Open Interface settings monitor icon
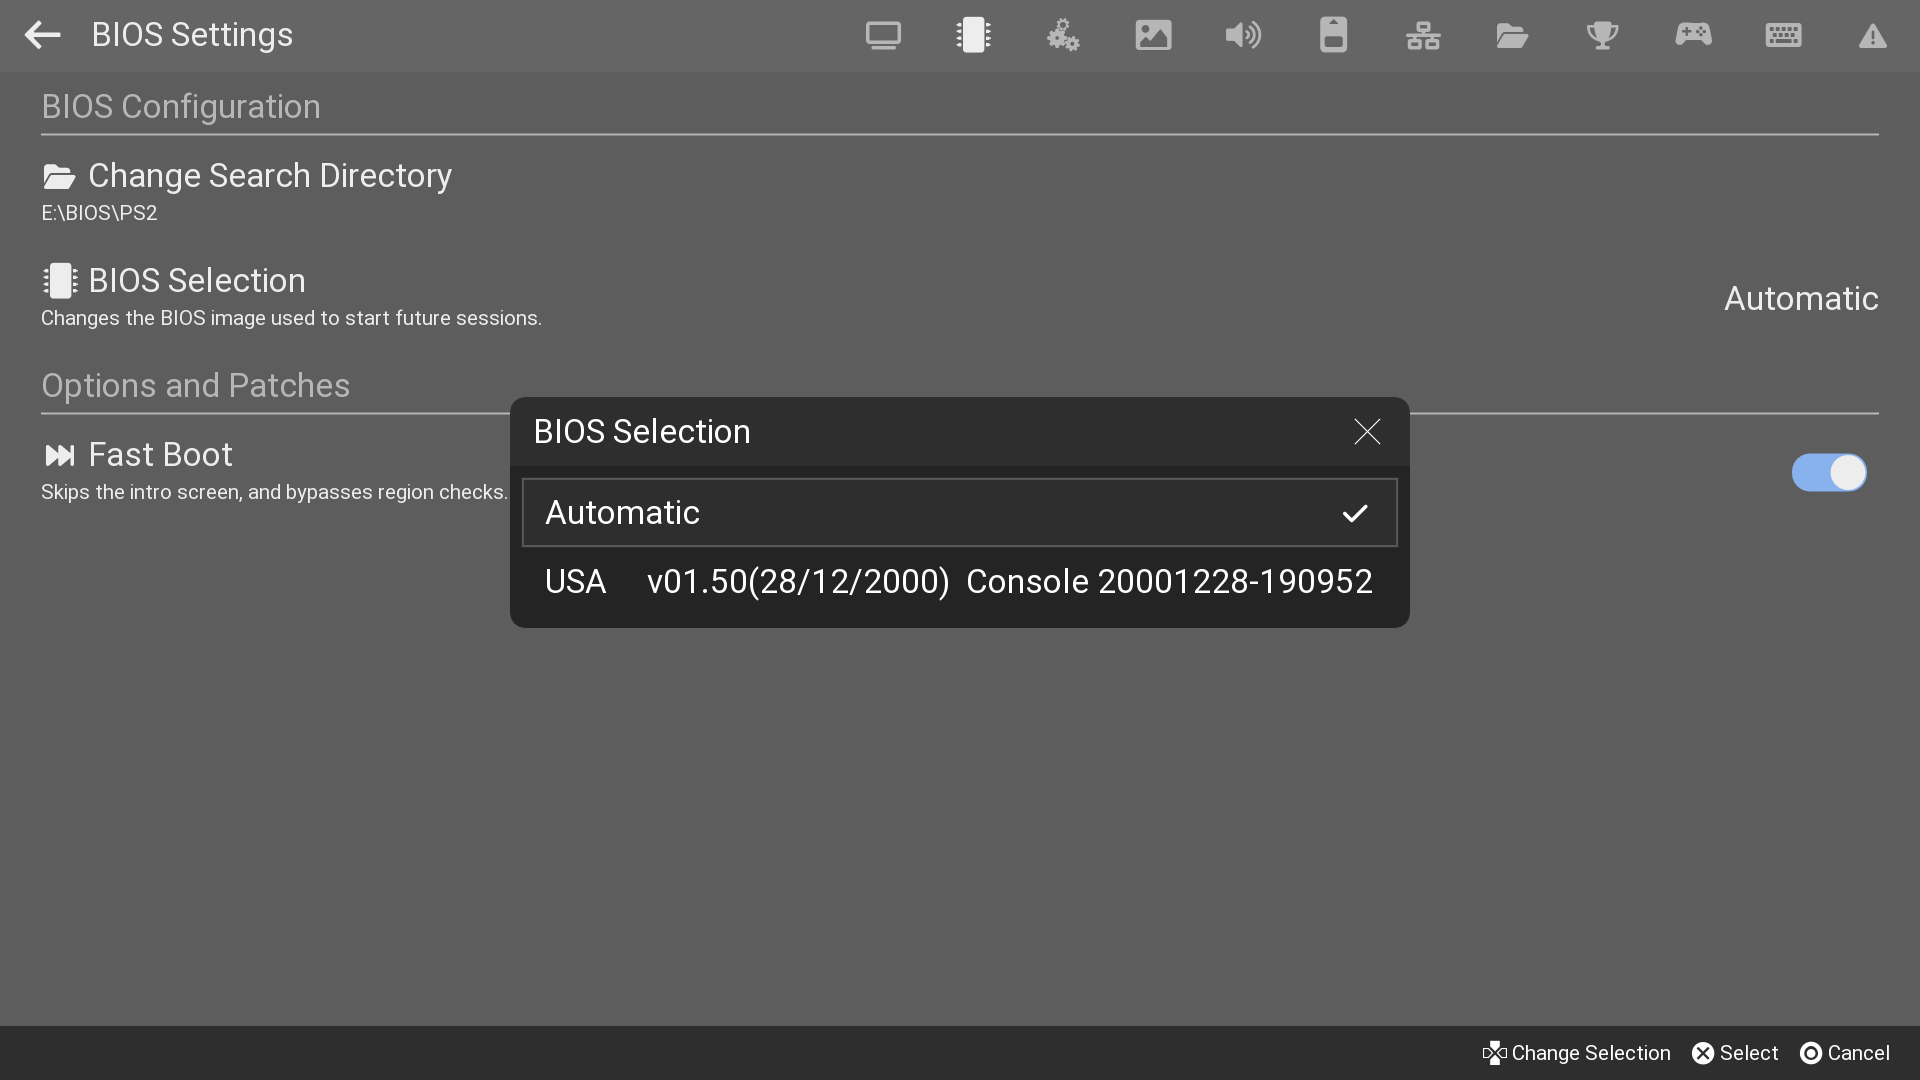The width and height of the screenshot is (1920, 1080). point(883,35)
